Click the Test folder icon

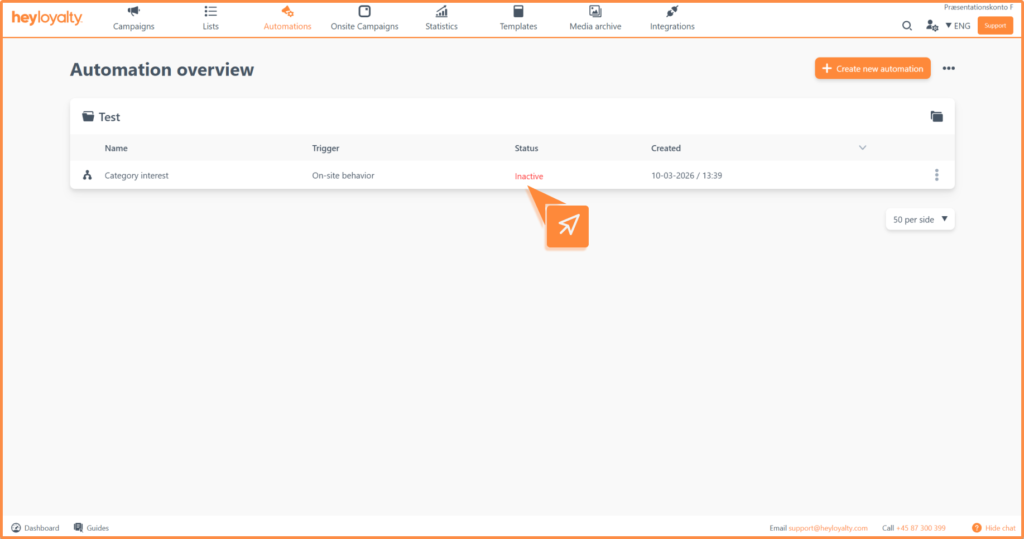[x=88, y=117]
